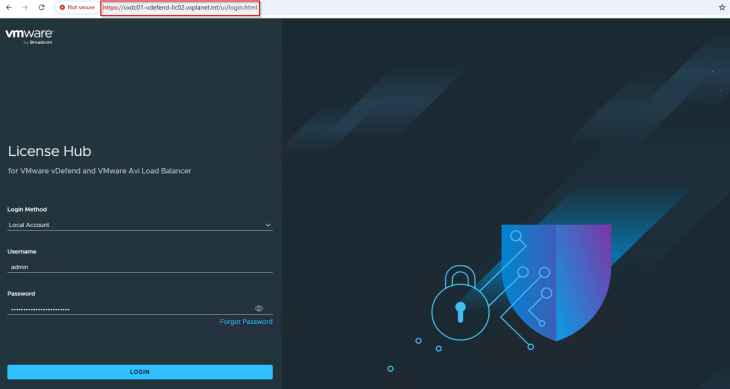Bookmark this page with the star icon
The image size is (730, 389).
[722, 7]
